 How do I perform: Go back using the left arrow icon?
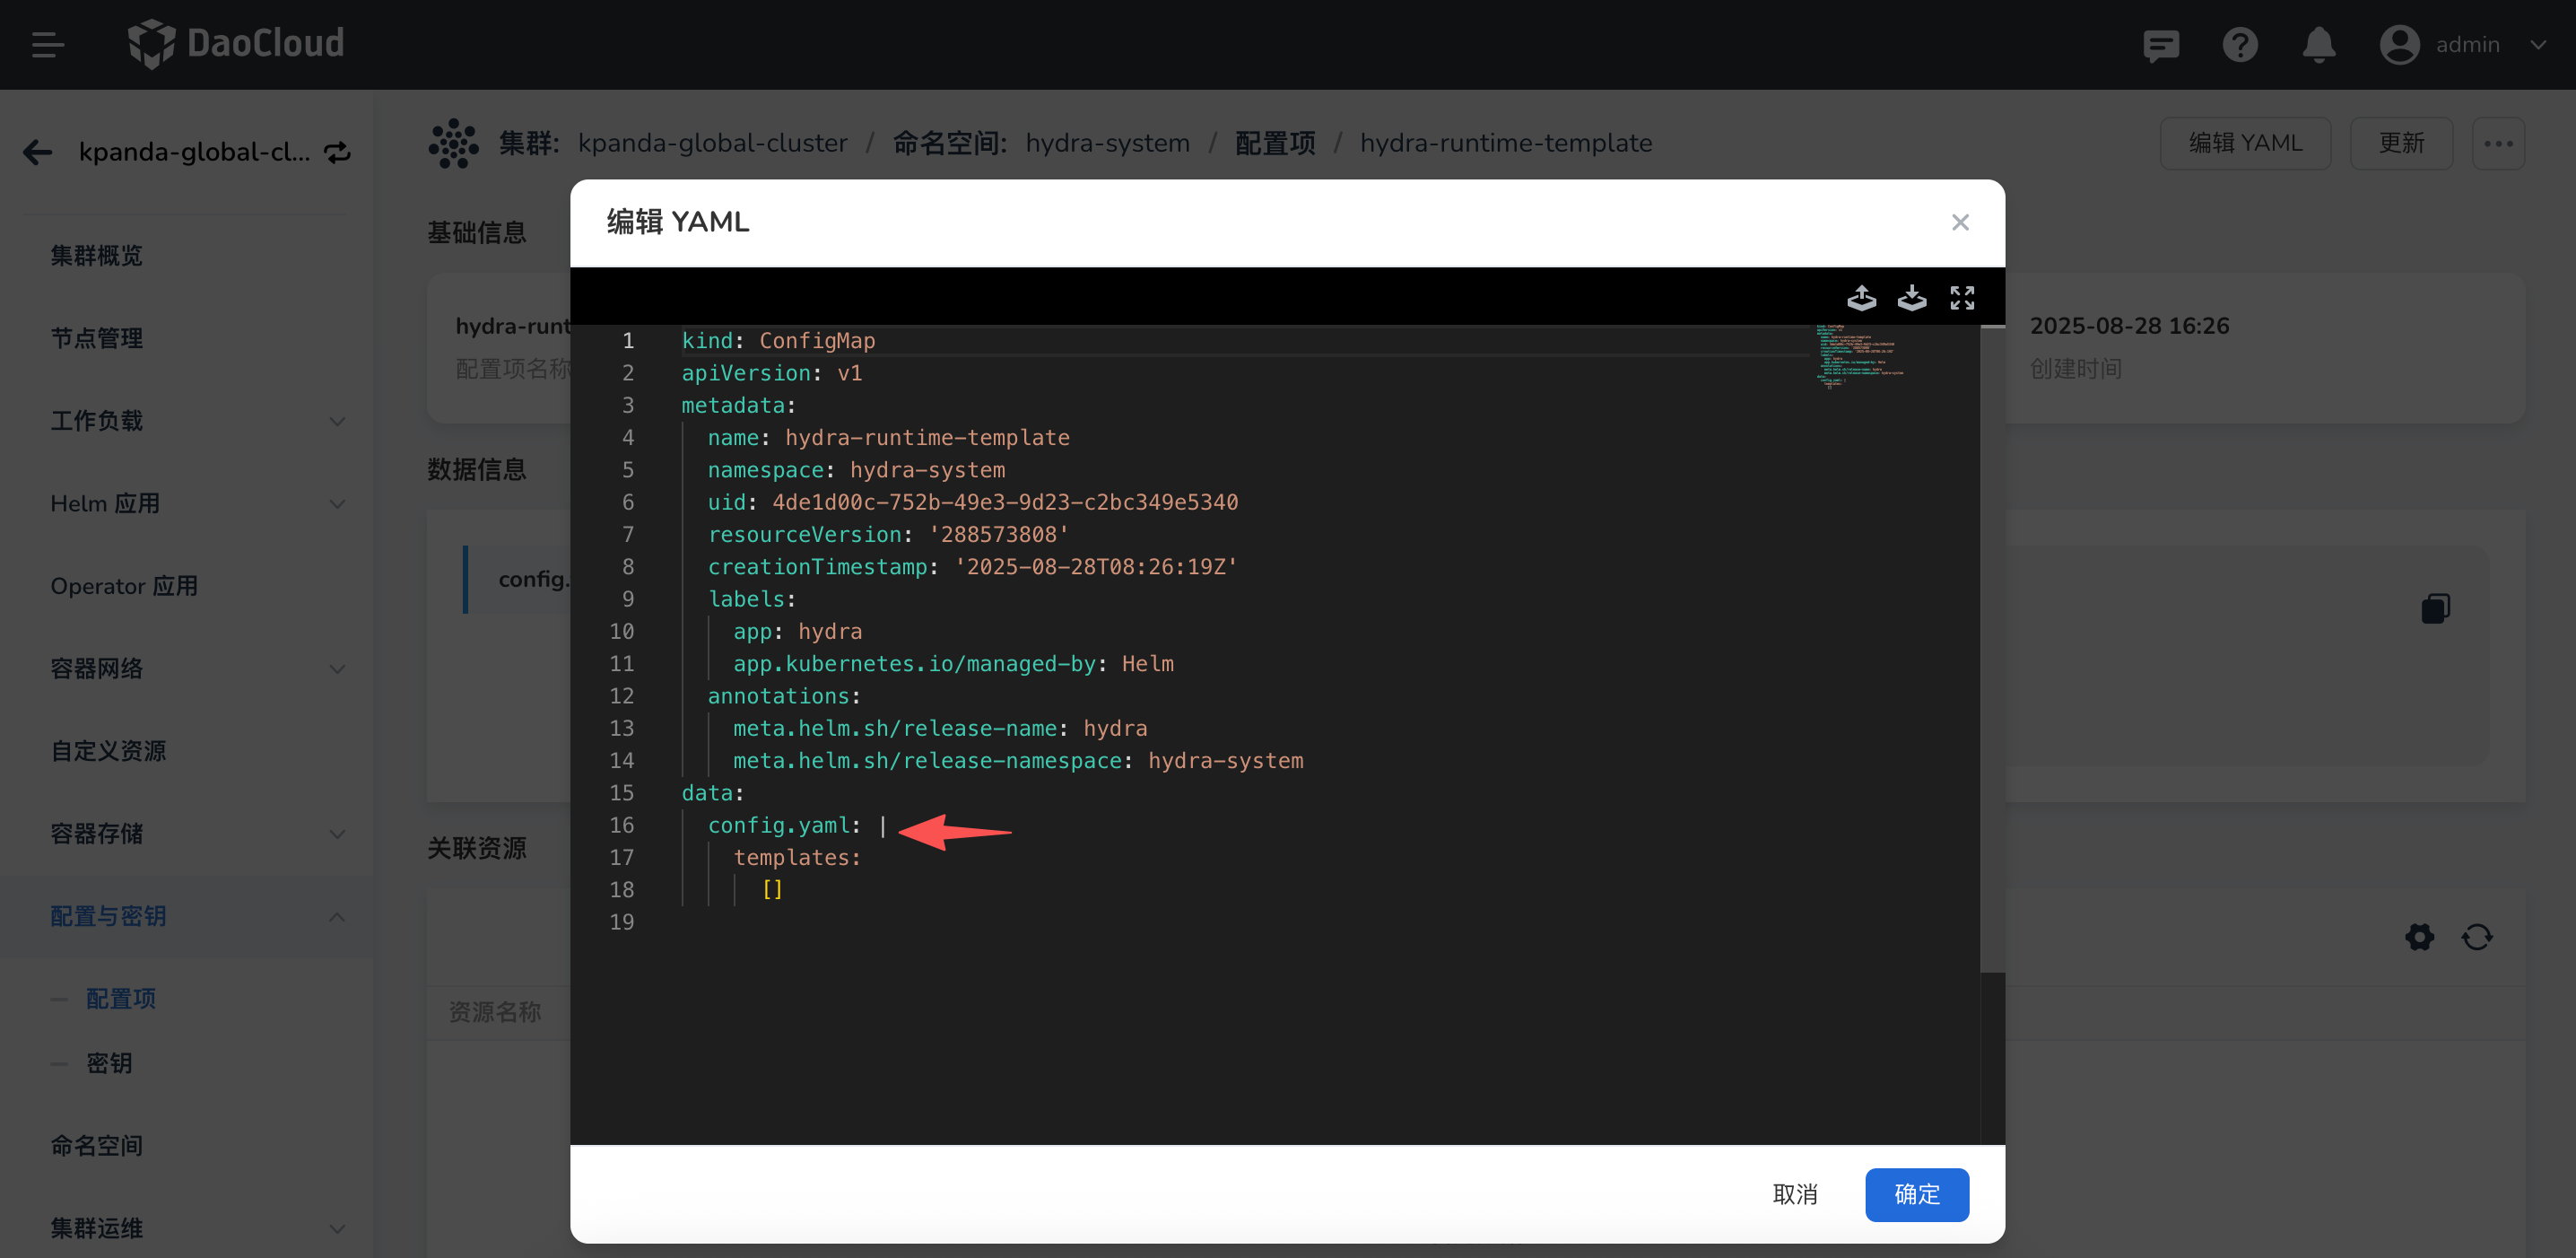(x=38, y=152)
